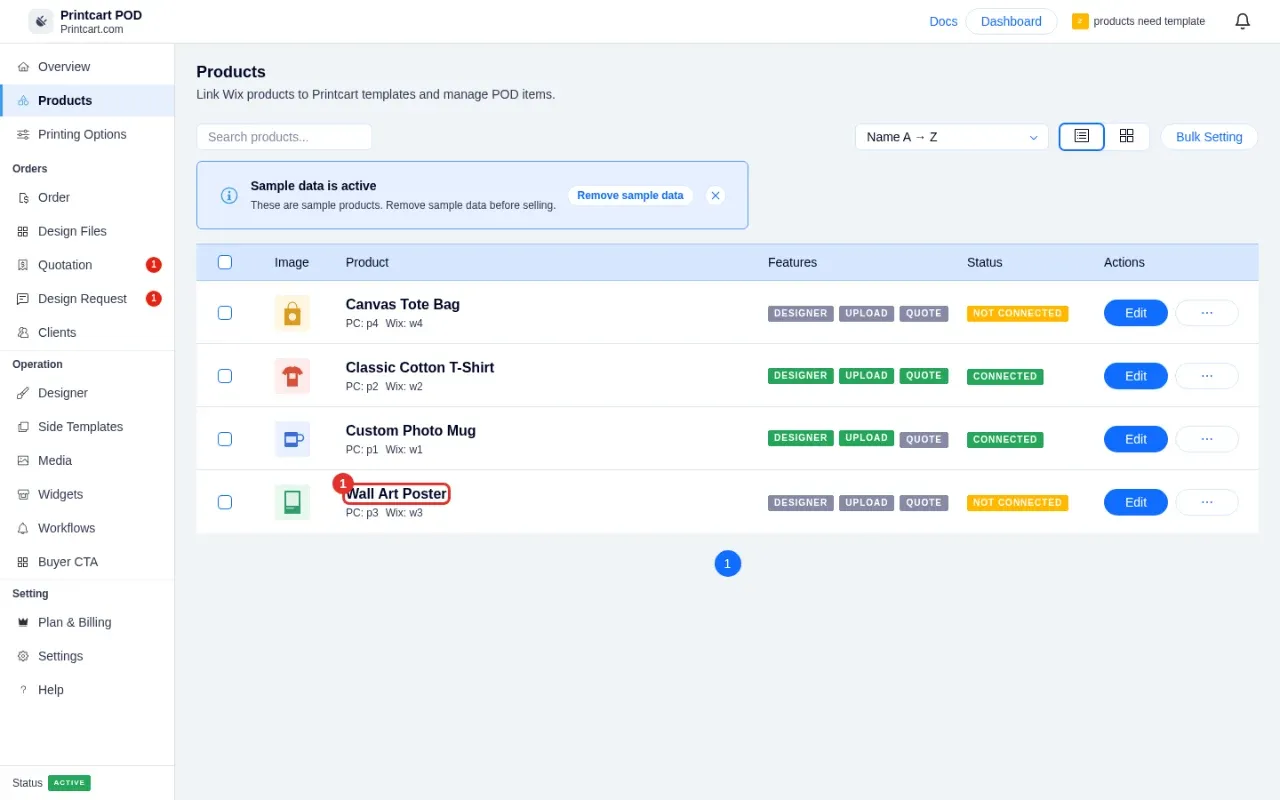This screenshot has width=1280, height=800.
Task: Open Widgets in sidebar
Action: 87,494
